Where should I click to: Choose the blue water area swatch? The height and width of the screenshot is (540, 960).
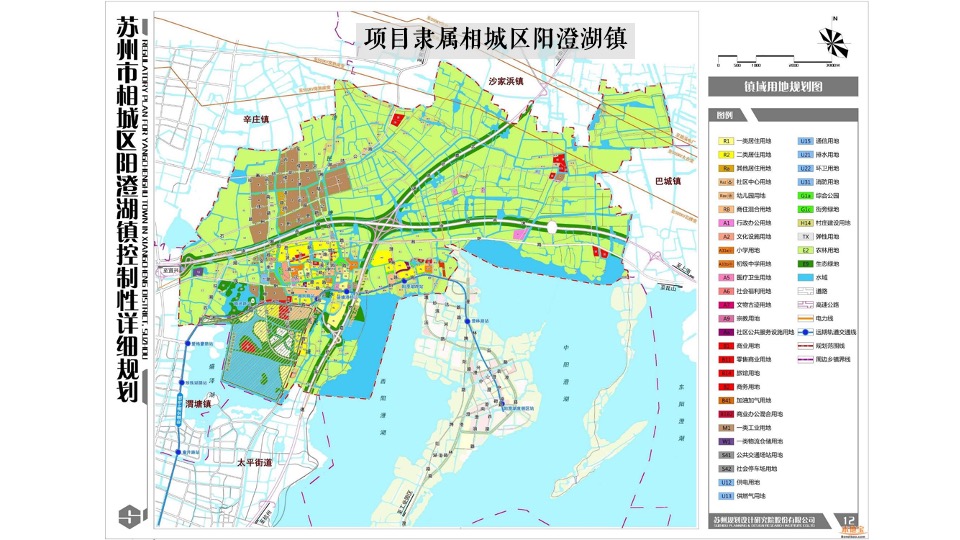pyautogui.click(x=806, y=277)
